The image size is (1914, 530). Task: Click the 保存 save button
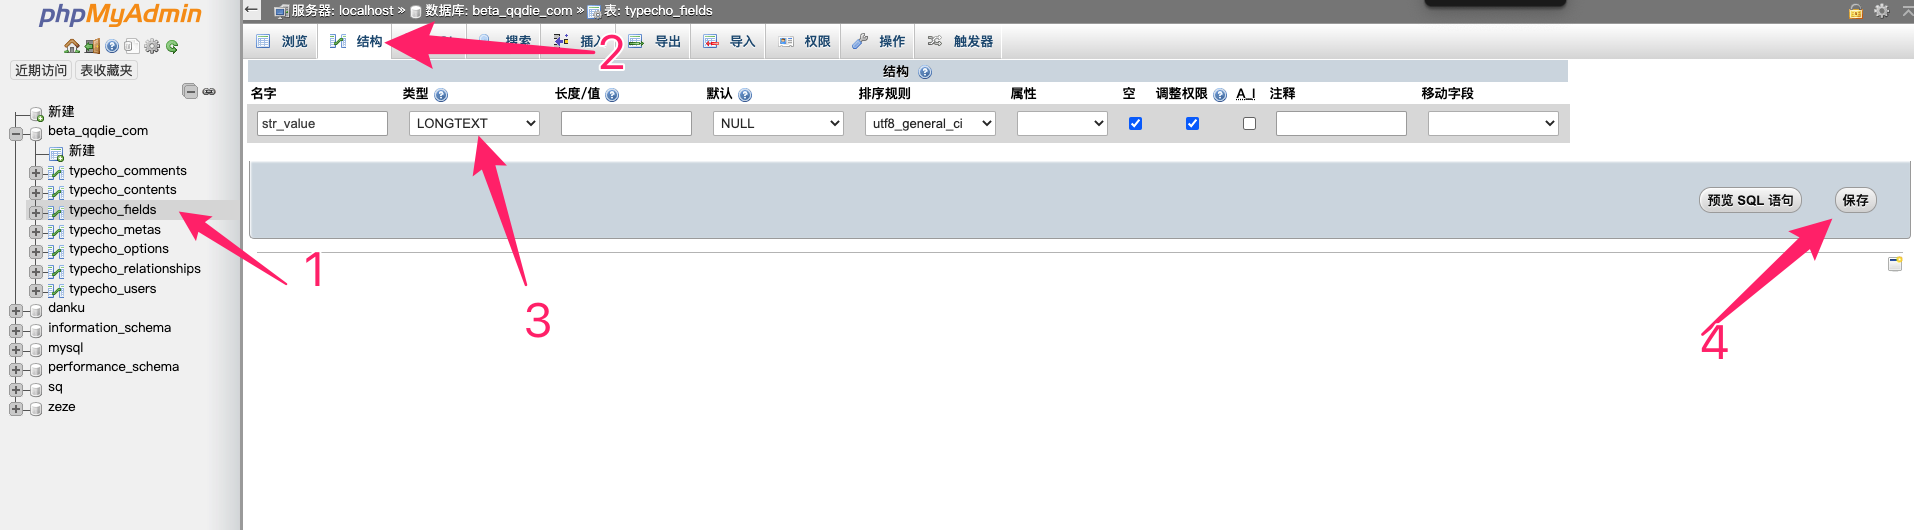pos(1855,200)
